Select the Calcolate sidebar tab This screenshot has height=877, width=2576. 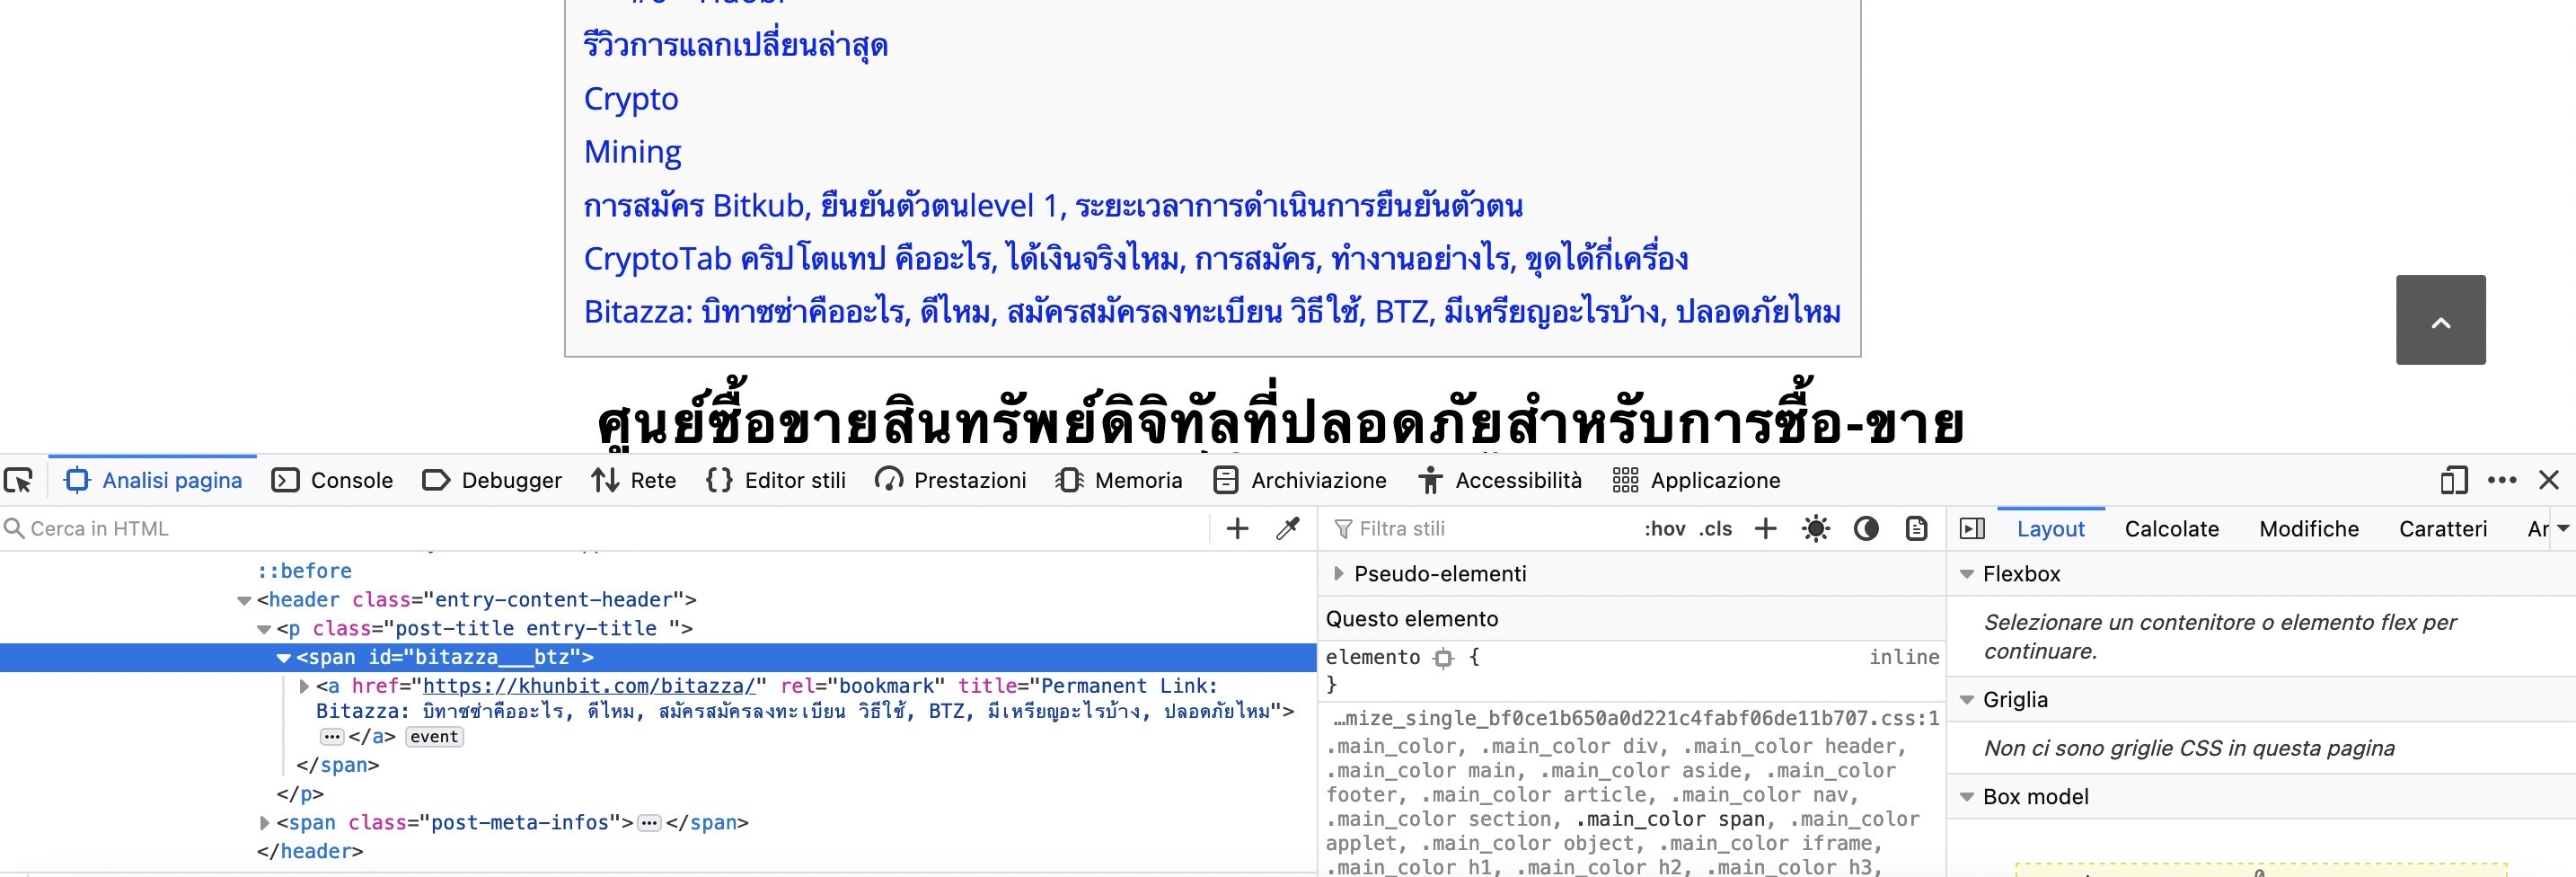[x=2172, y=529]
